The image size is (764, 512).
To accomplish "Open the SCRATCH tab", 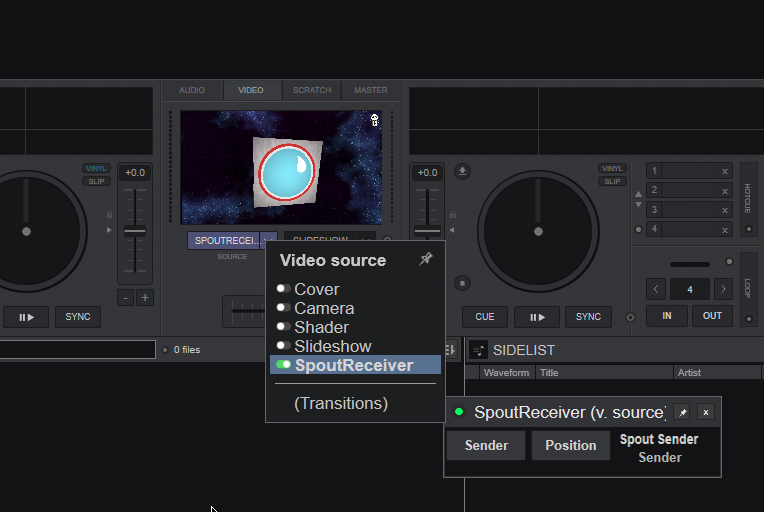I will pos(312,90).
